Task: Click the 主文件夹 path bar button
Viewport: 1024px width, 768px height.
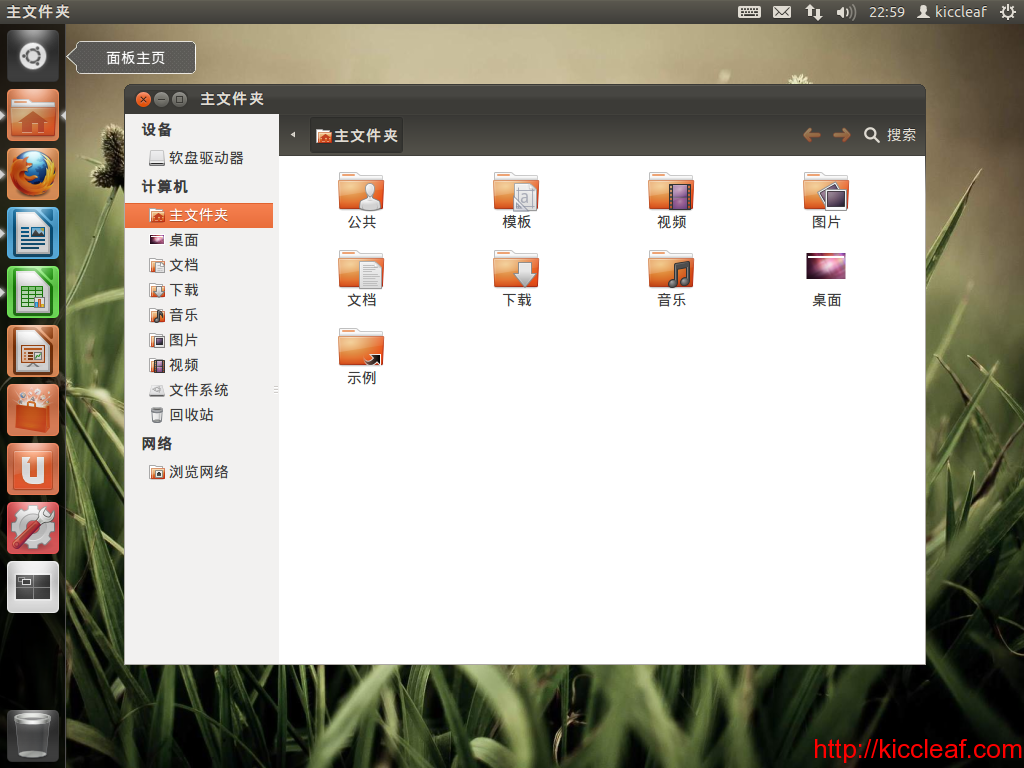Action: pos(357,135)
